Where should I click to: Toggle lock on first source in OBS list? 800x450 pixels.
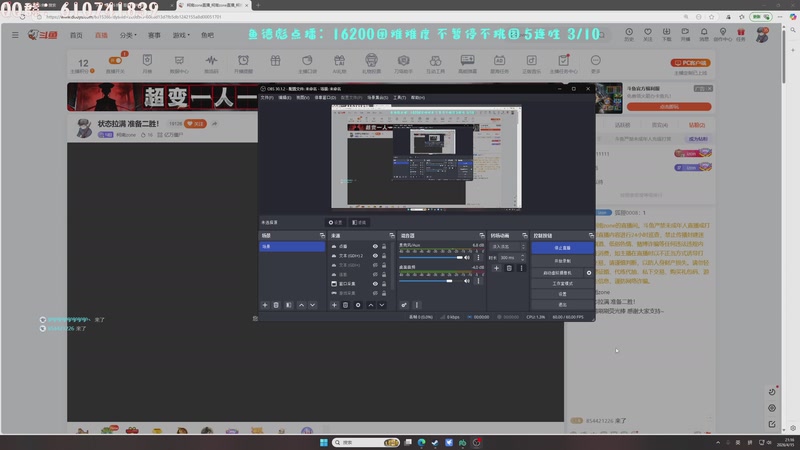click(384, 246)
